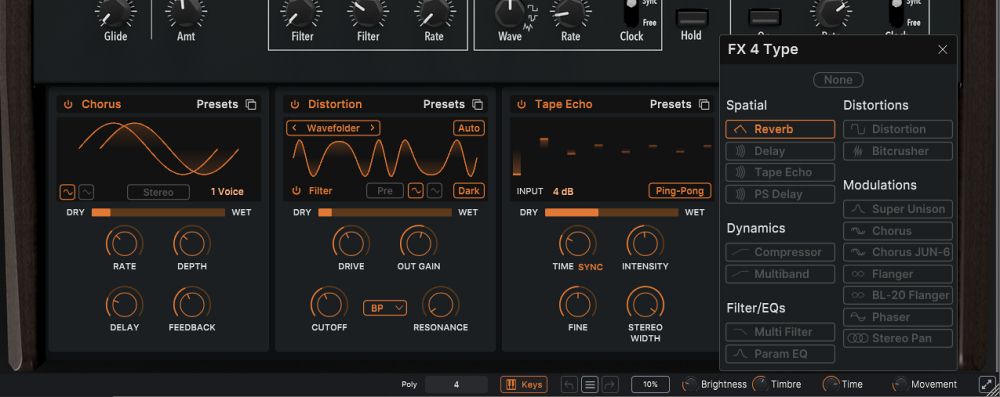This screenshot has height=397, width=1000.
Task: Open Distortion Presets
Action: 444,104
